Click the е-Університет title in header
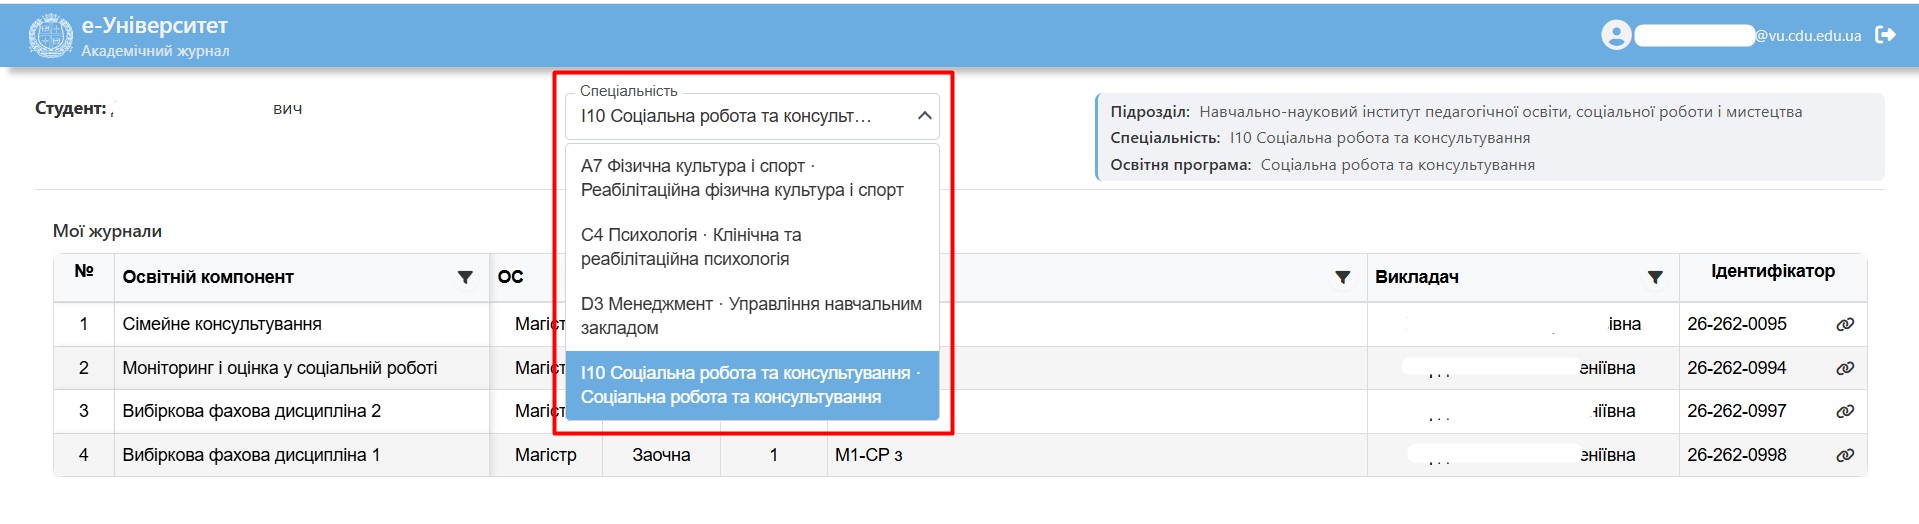Image resolution: width=1919 pixels, height=524 pixels. click(x=155, y=26)
